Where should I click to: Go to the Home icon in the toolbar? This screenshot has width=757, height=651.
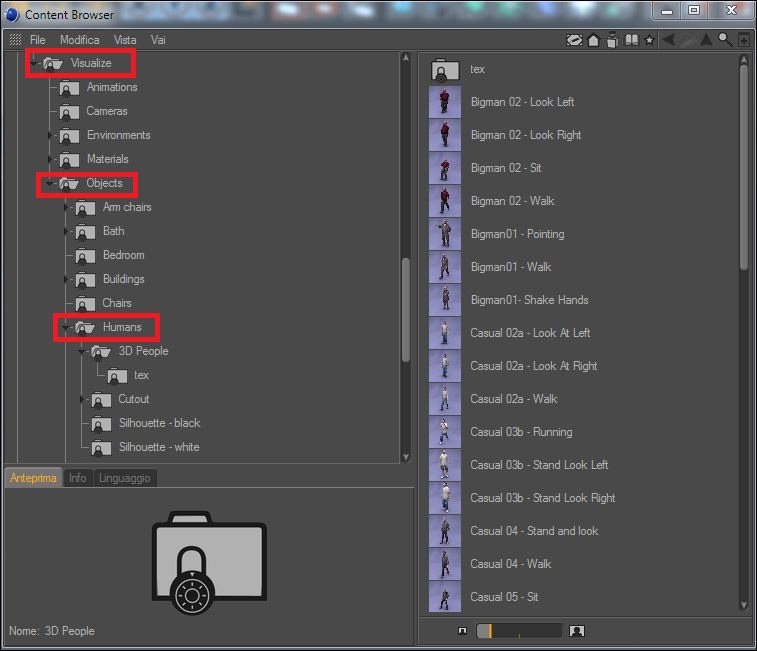click(593, 40)
